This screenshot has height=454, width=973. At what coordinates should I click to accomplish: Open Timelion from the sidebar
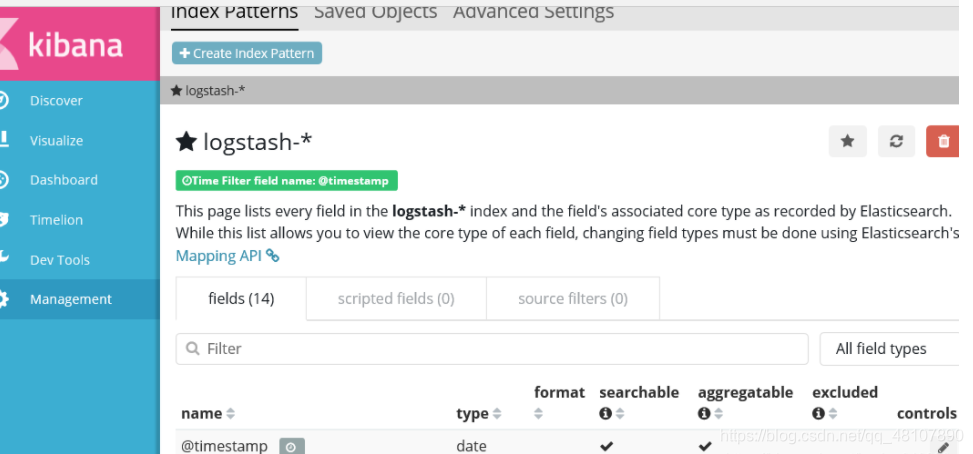click(x=56, y=220)
